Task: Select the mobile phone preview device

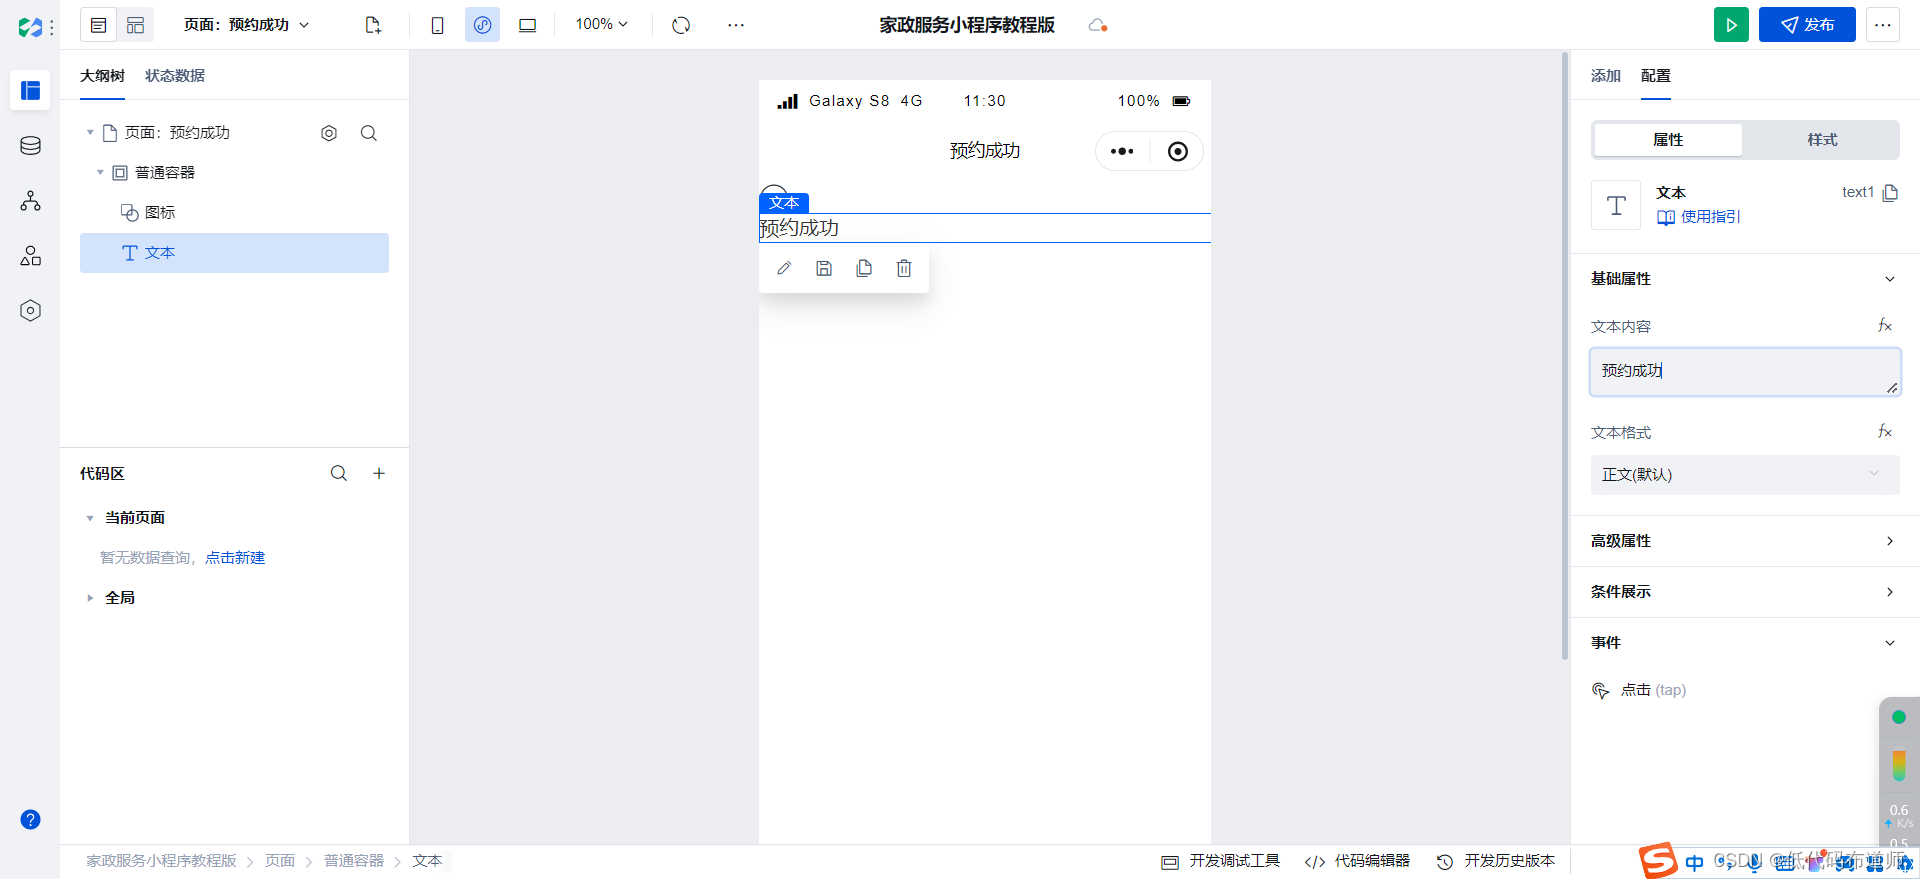Action: (437, 25)
